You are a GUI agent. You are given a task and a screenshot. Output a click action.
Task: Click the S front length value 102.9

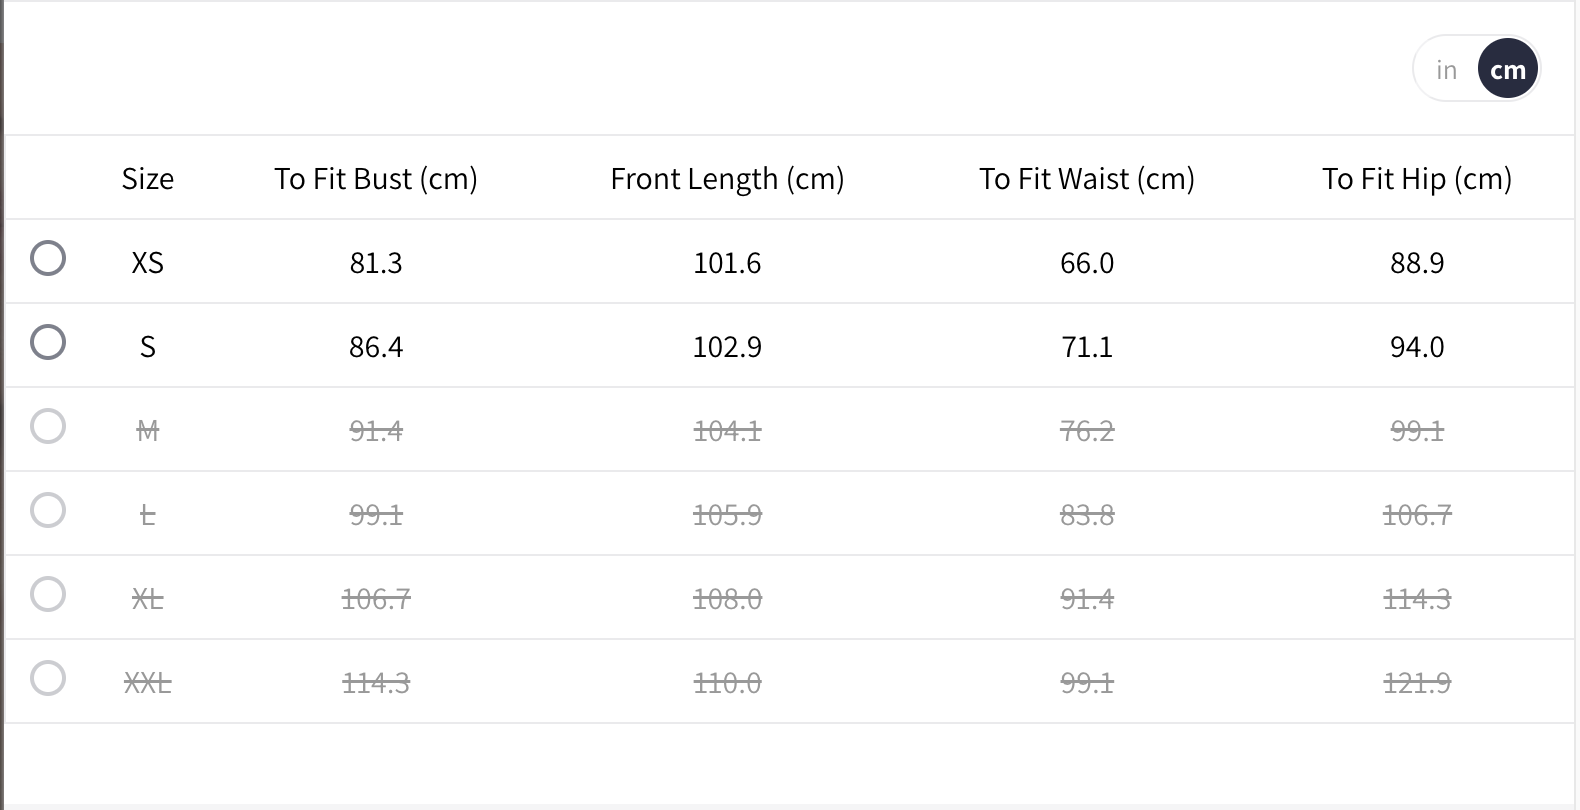click(727, 347)
